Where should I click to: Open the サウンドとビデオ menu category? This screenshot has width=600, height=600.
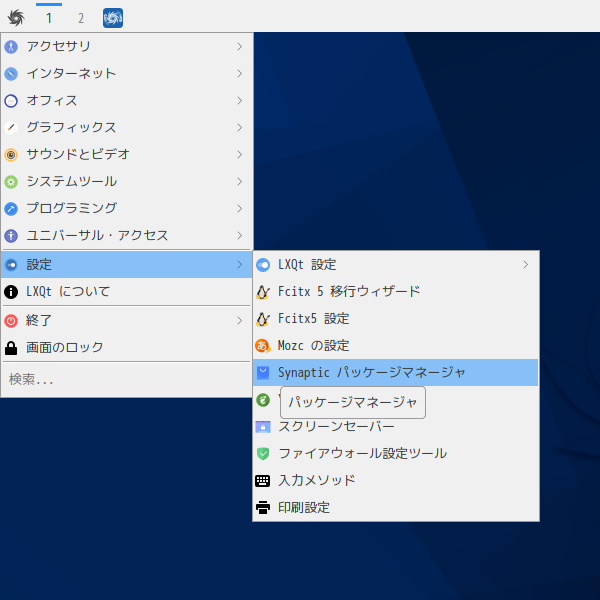coord(126,155)
